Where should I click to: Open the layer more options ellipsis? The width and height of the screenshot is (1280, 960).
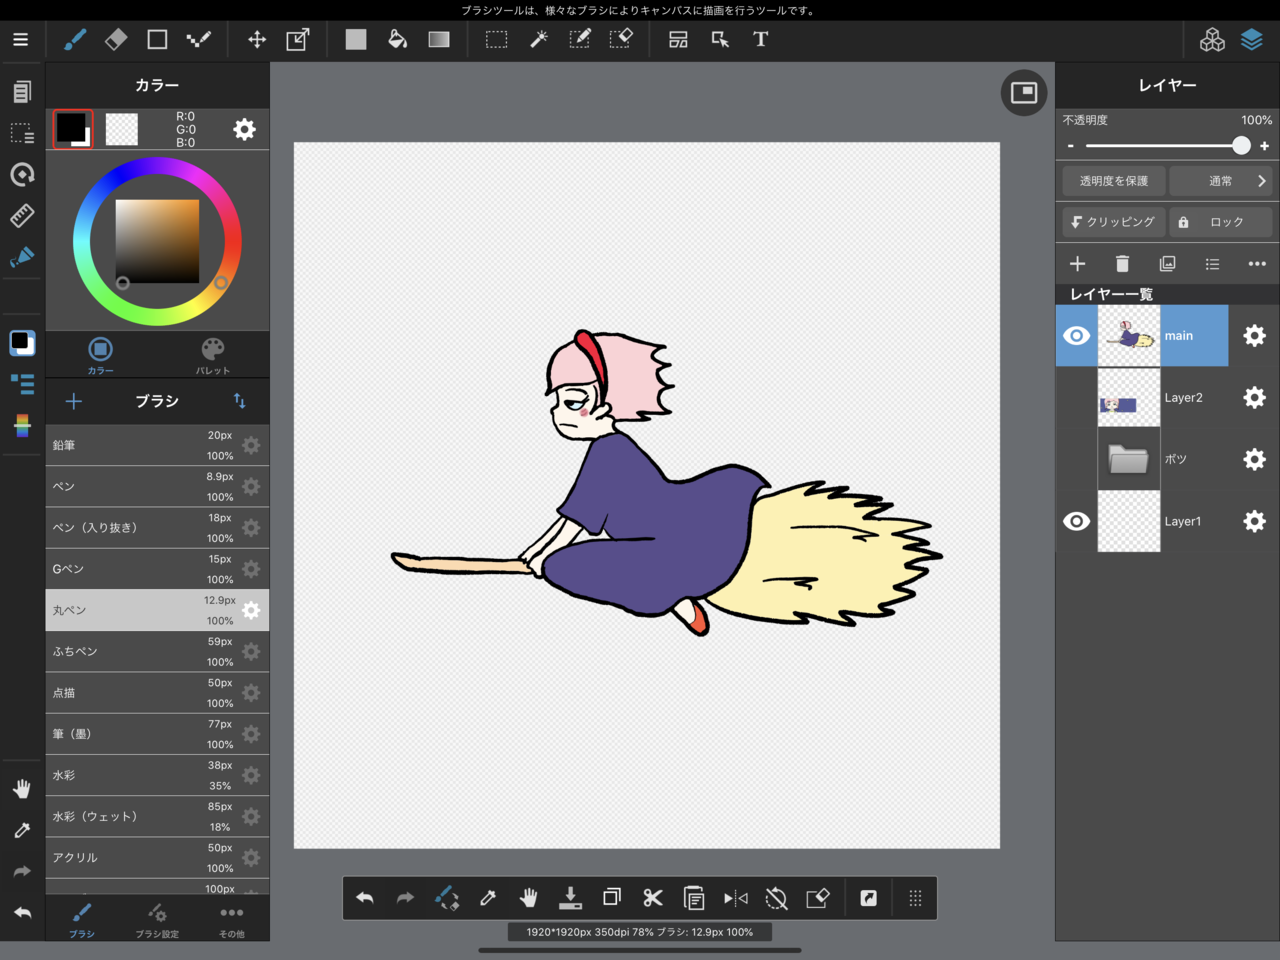(x=1257, y=264)
